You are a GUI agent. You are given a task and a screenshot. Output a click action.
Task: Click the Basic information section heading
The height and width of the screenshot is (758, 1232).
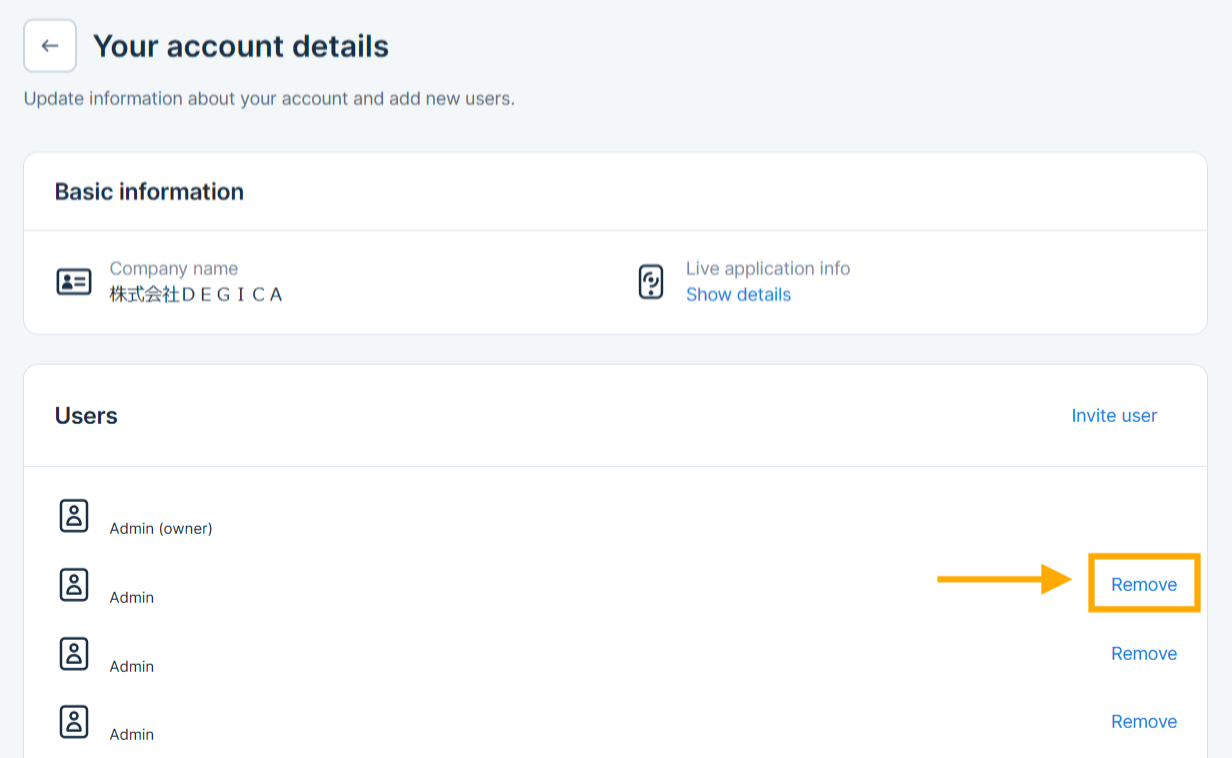click(x=149, y=192)
